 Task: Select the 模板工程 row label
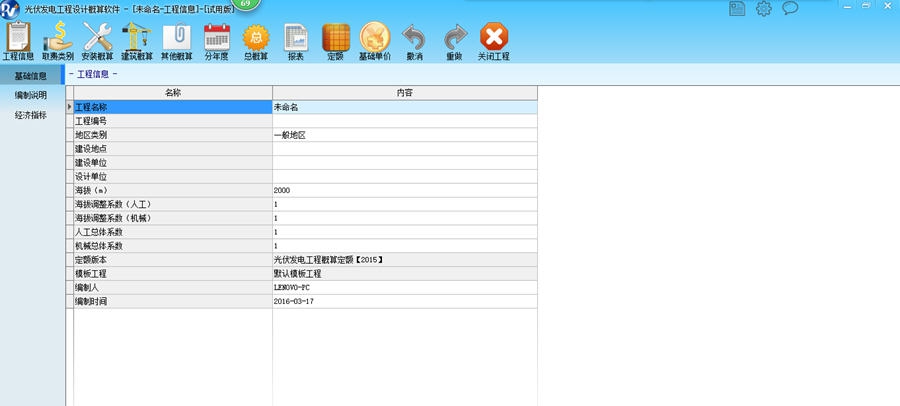point(173,274)
